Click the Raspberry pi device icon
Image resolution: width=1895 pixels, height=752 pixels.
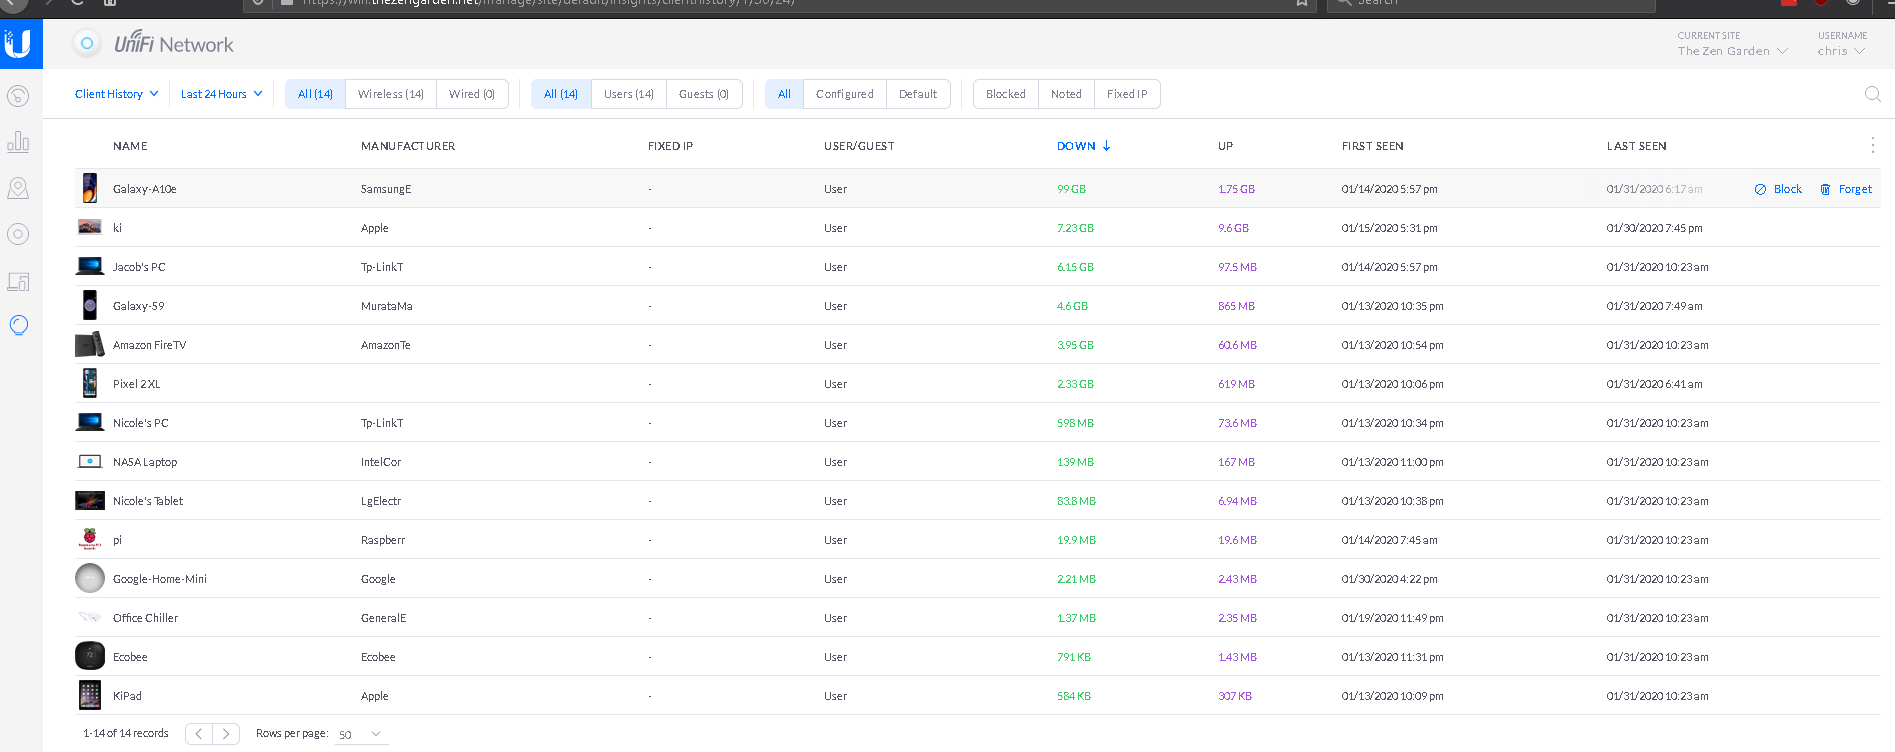(90, 539)
